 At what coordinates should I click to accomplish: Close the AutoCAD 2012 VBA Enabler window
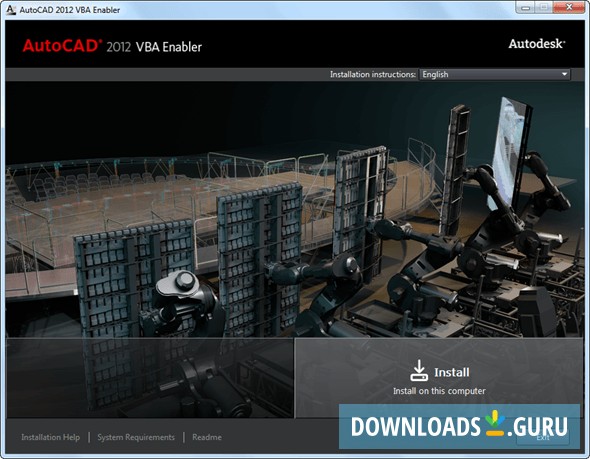(569, 7)
